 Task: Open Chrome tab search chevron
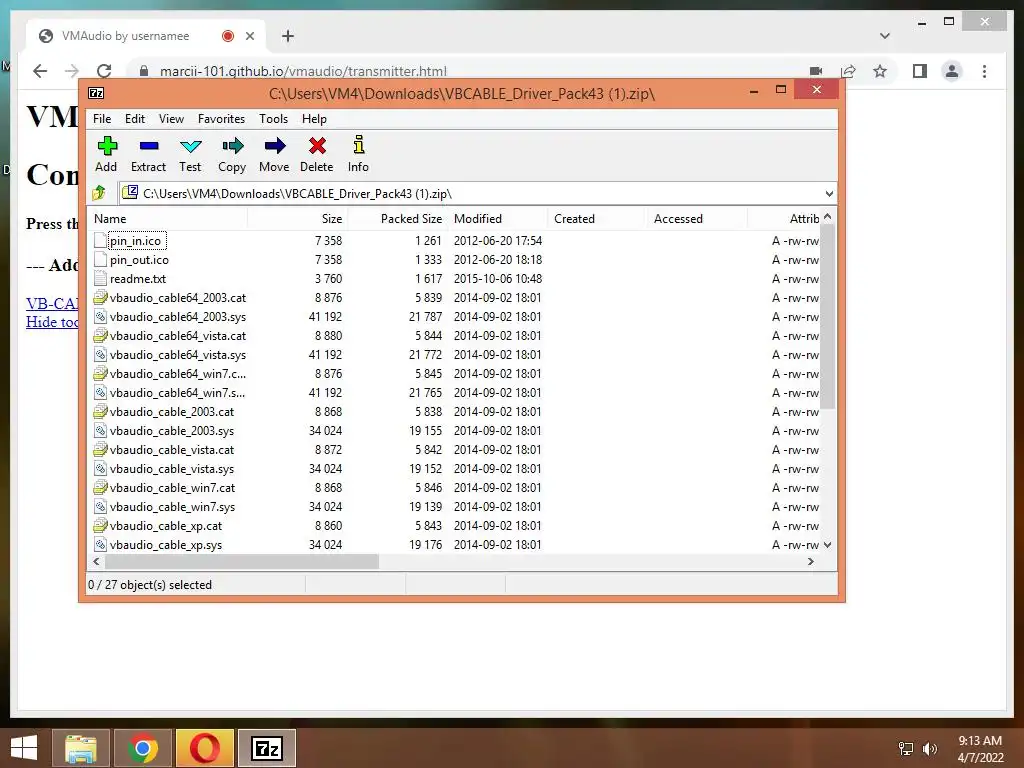(x=885, y=36)
